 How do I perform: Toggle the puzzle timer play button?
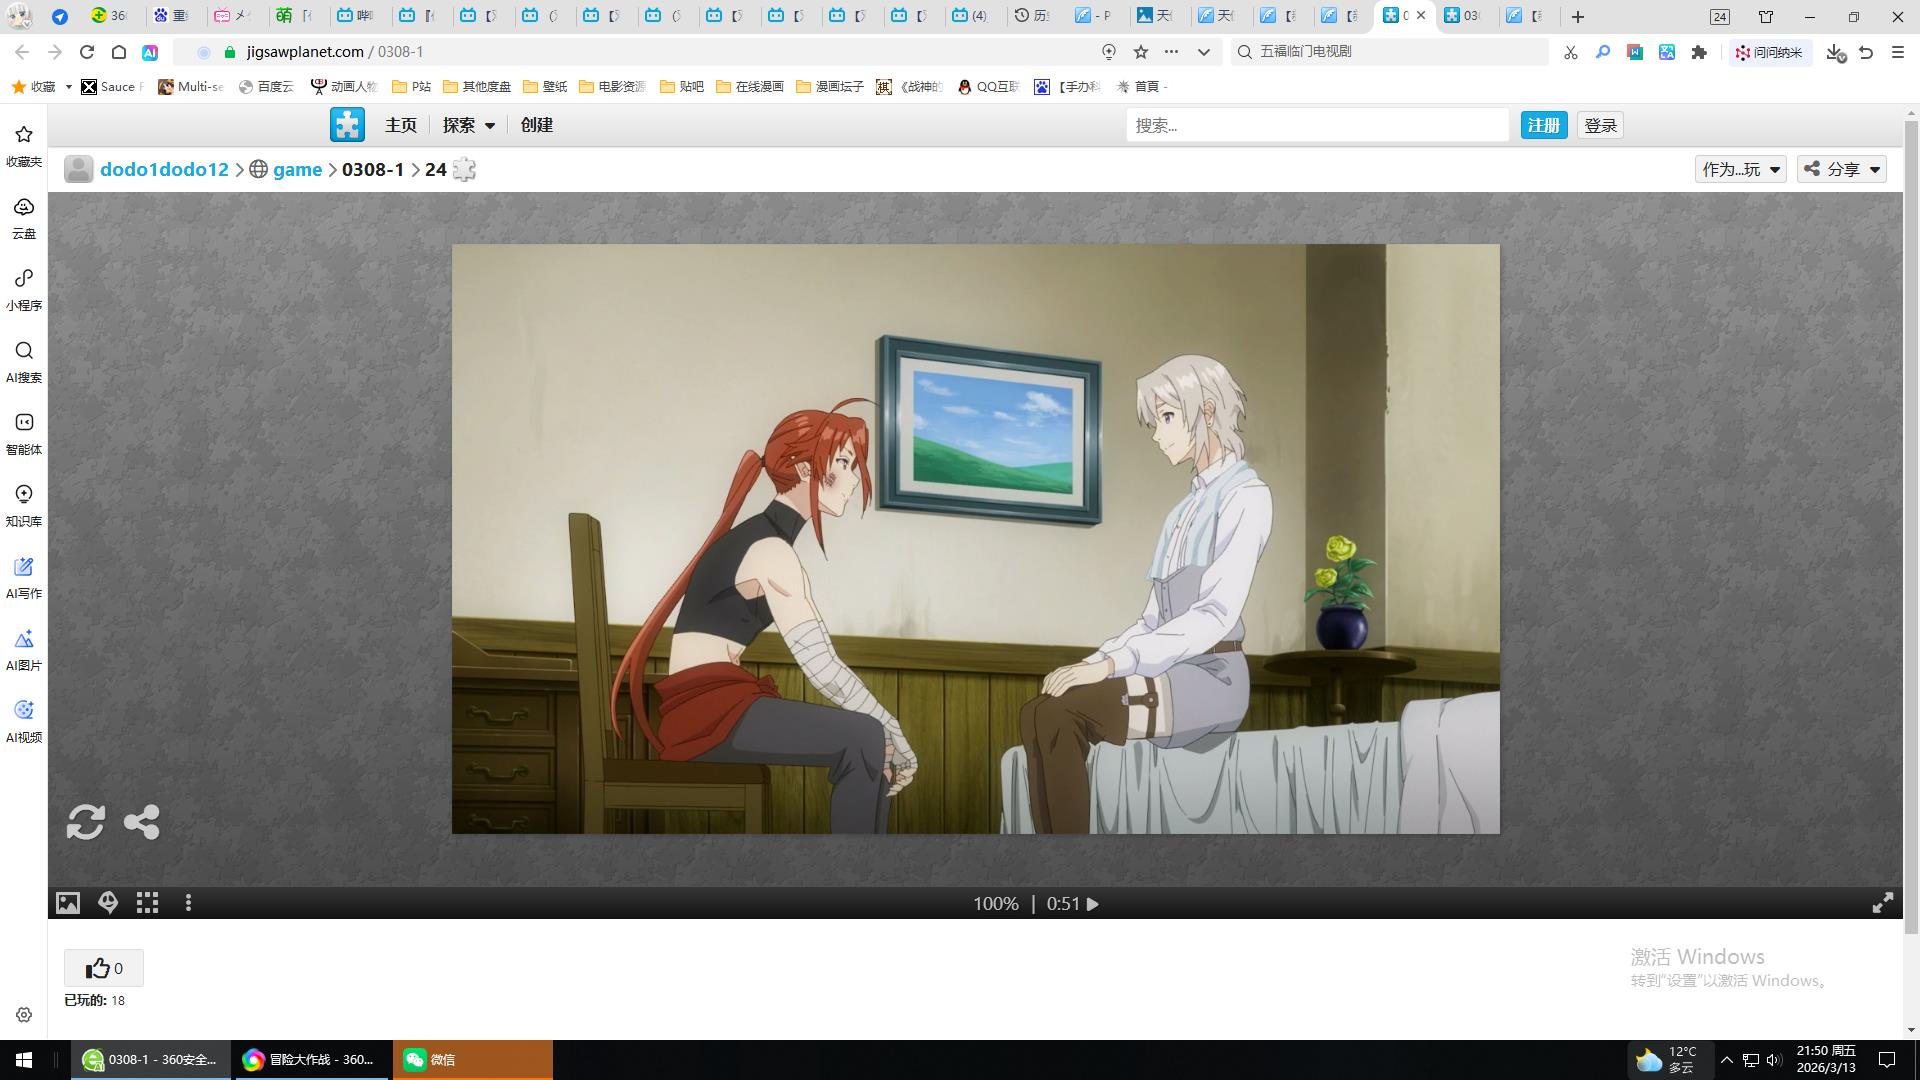pyautogui.click(x=1093, y=904)
